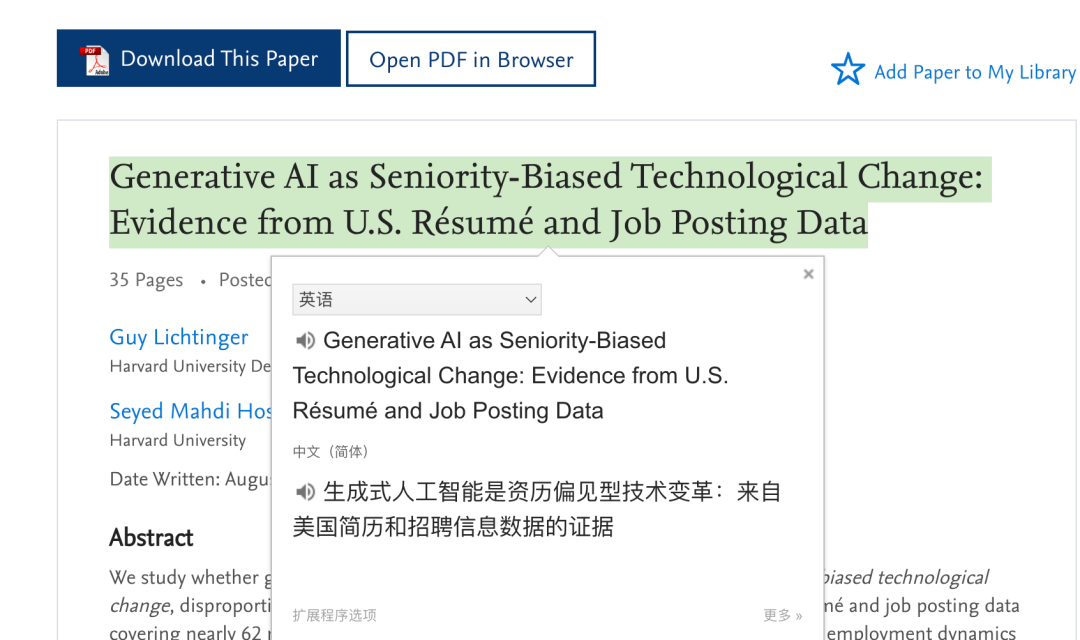Click the Abstract section heading
Image resolution: width=1080 pixels, height=640 pixels.
[151, 538]
